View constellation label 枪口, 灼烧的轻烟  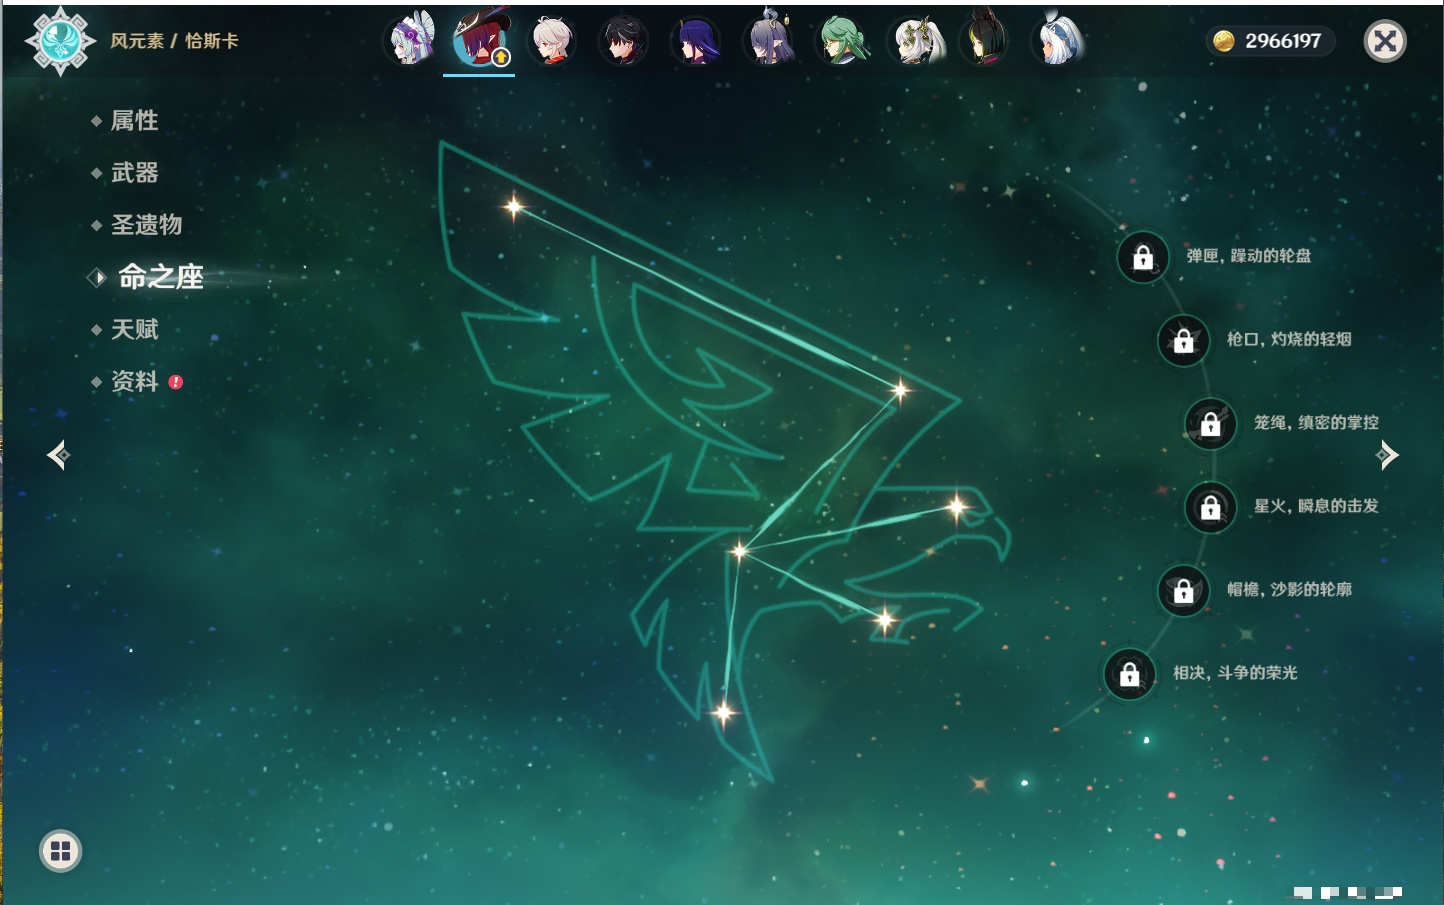click(x=1289, y=339)
